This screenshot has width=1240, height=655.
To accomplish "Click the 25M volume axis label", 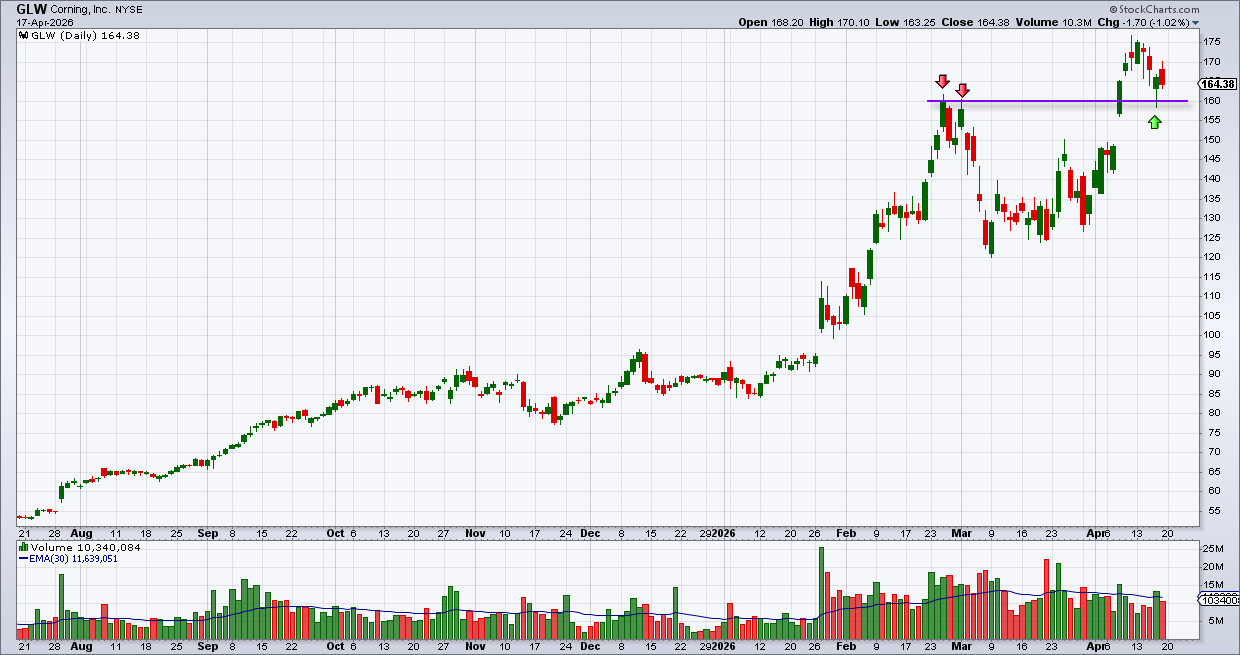I will (x=1212, y=549).
